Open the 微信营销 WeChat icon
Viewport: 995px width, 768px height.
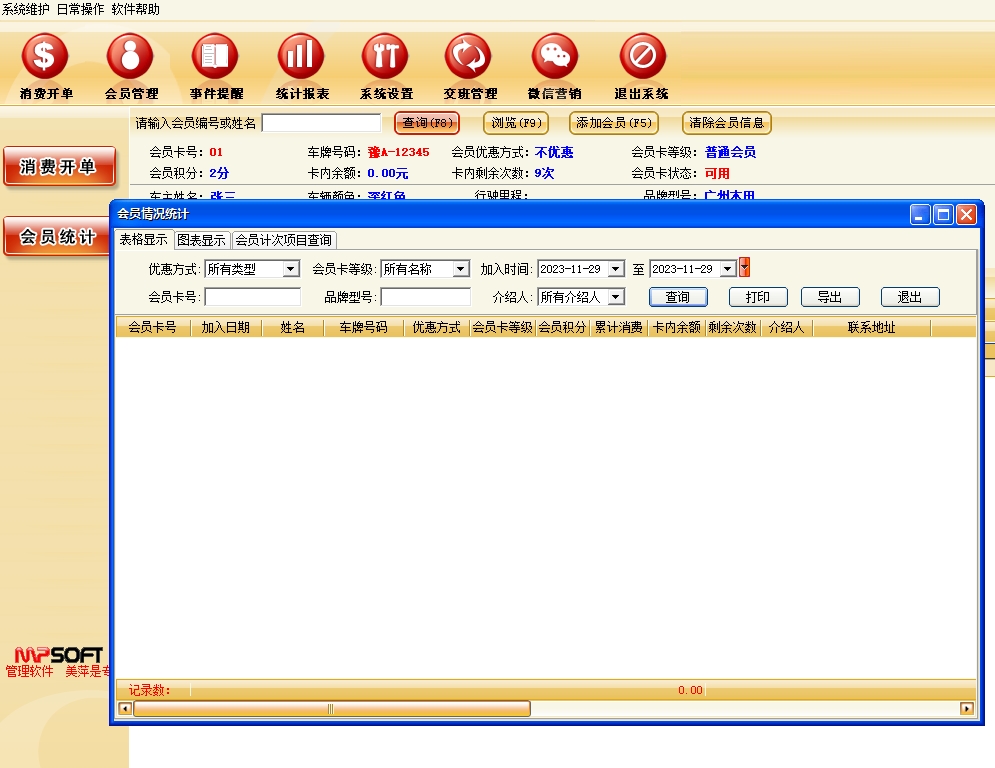pyautogui.click(x=554, y=57)
